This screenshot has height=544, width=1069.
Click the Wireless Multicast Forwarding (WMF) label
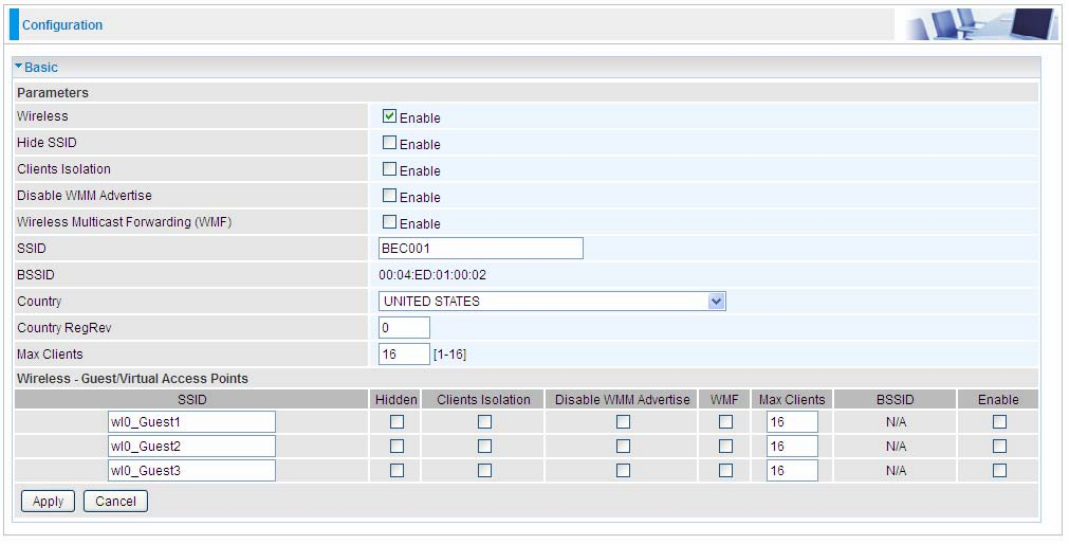(x=124, y=222)
